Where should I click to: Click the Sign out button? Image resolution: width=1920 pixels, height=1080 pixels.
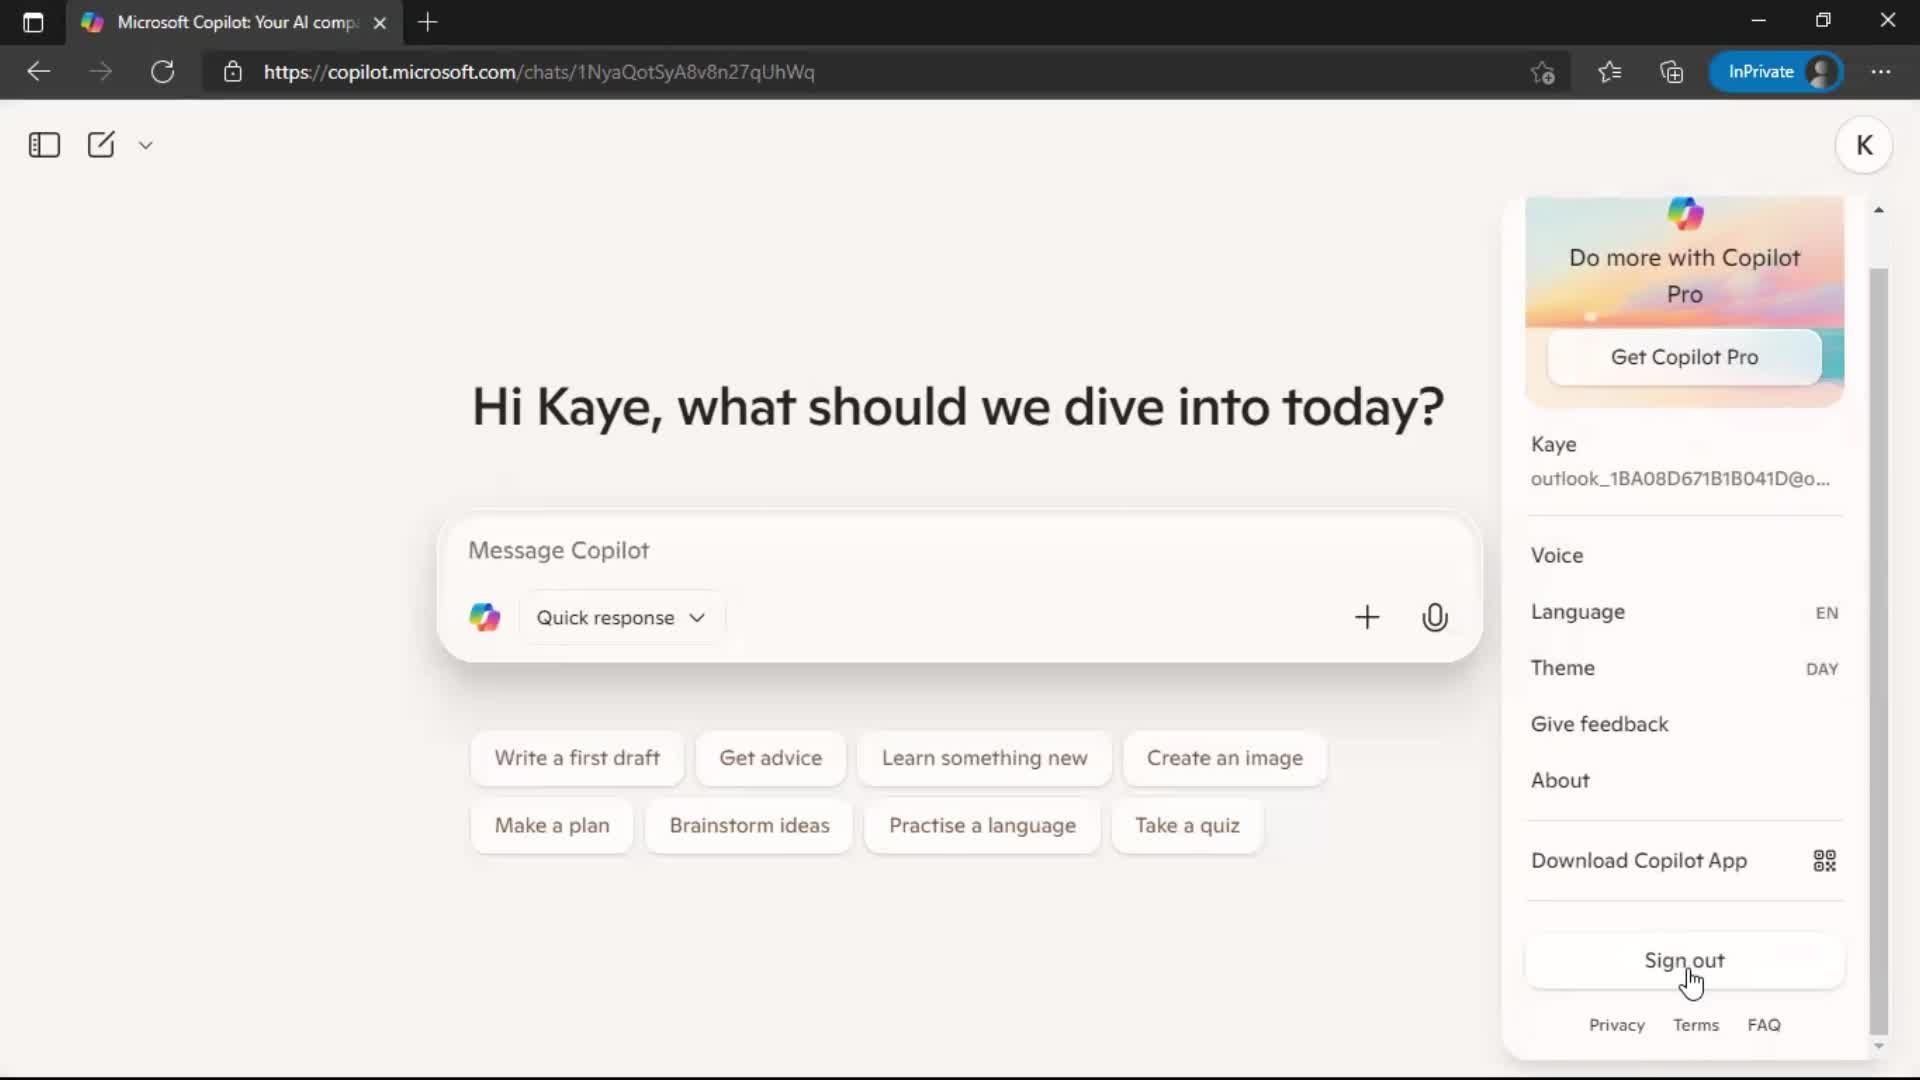pyautogui.click(x=1683, y=960)
